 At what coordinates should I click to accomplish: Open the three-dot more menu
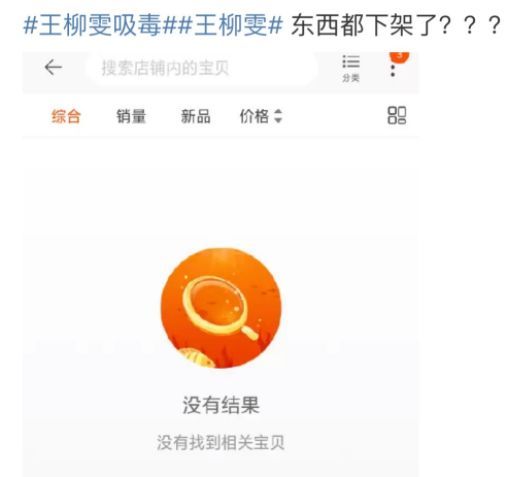pyautogui.click(x=392, y=71)
